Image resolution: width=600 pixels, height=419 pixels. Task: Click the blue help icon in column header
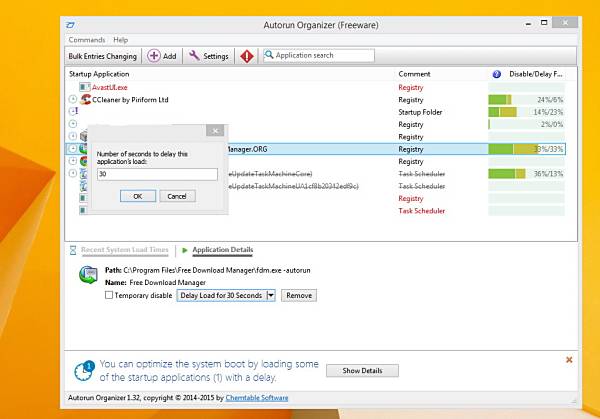[496, 74]
